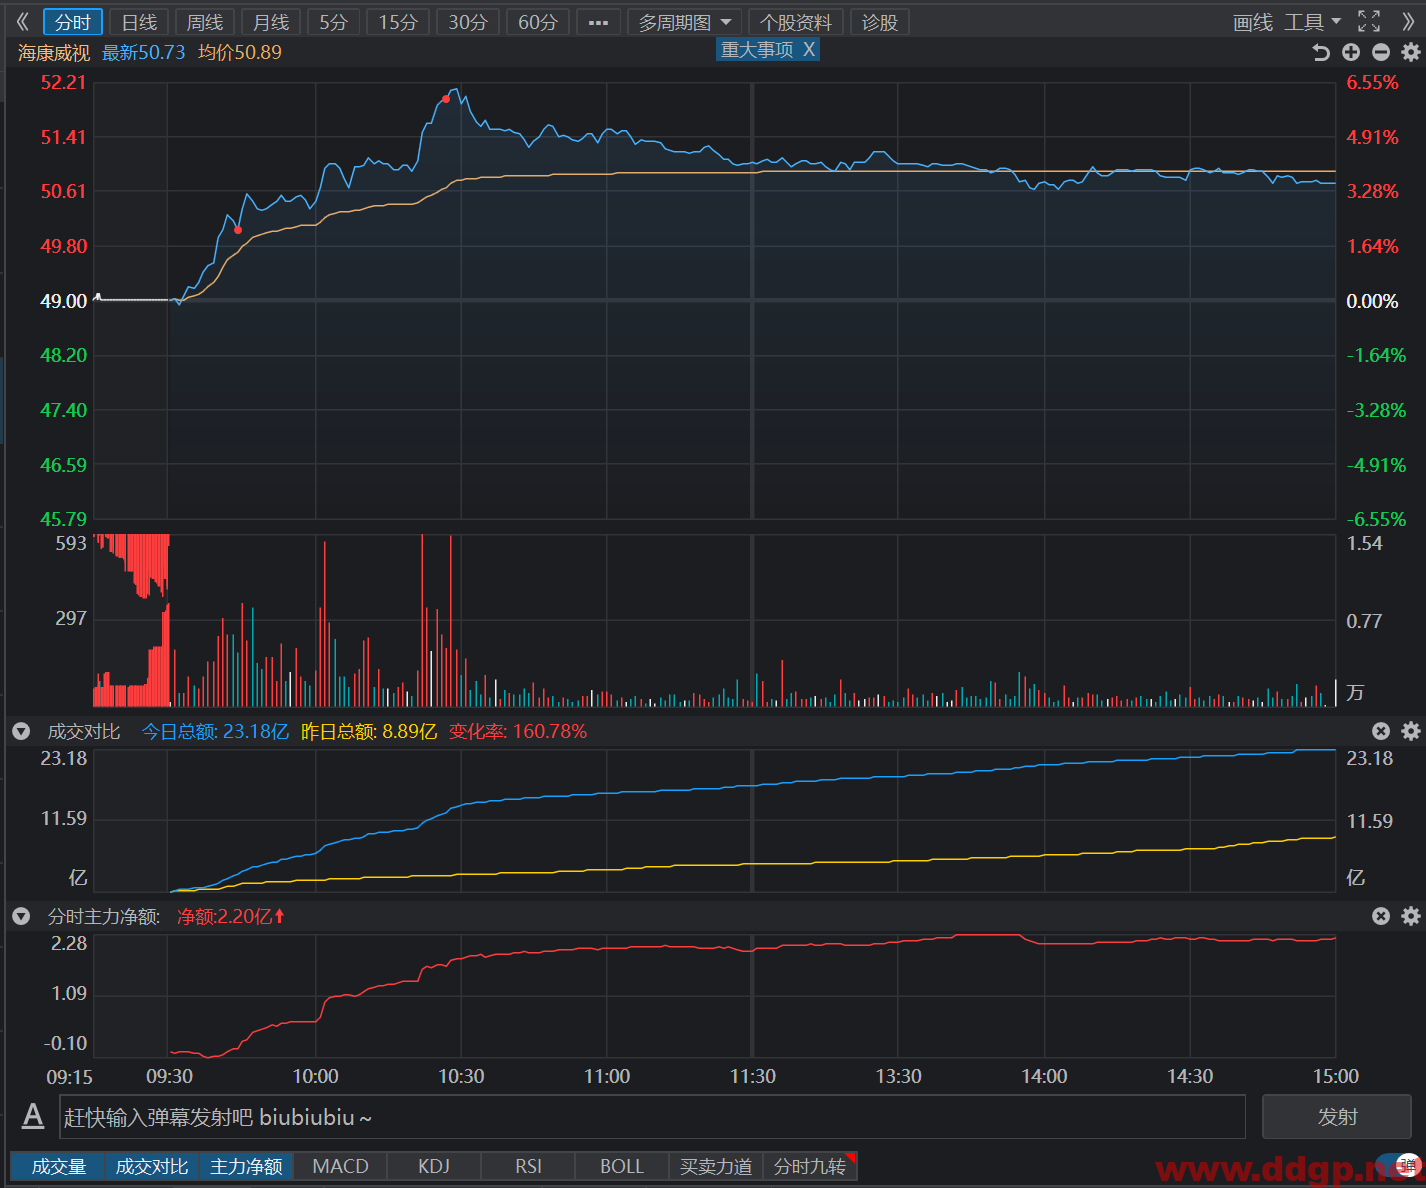Click the 52.21 price axis label
1426x1188 pixels.
pyautogui.click(x=63, y=83)
